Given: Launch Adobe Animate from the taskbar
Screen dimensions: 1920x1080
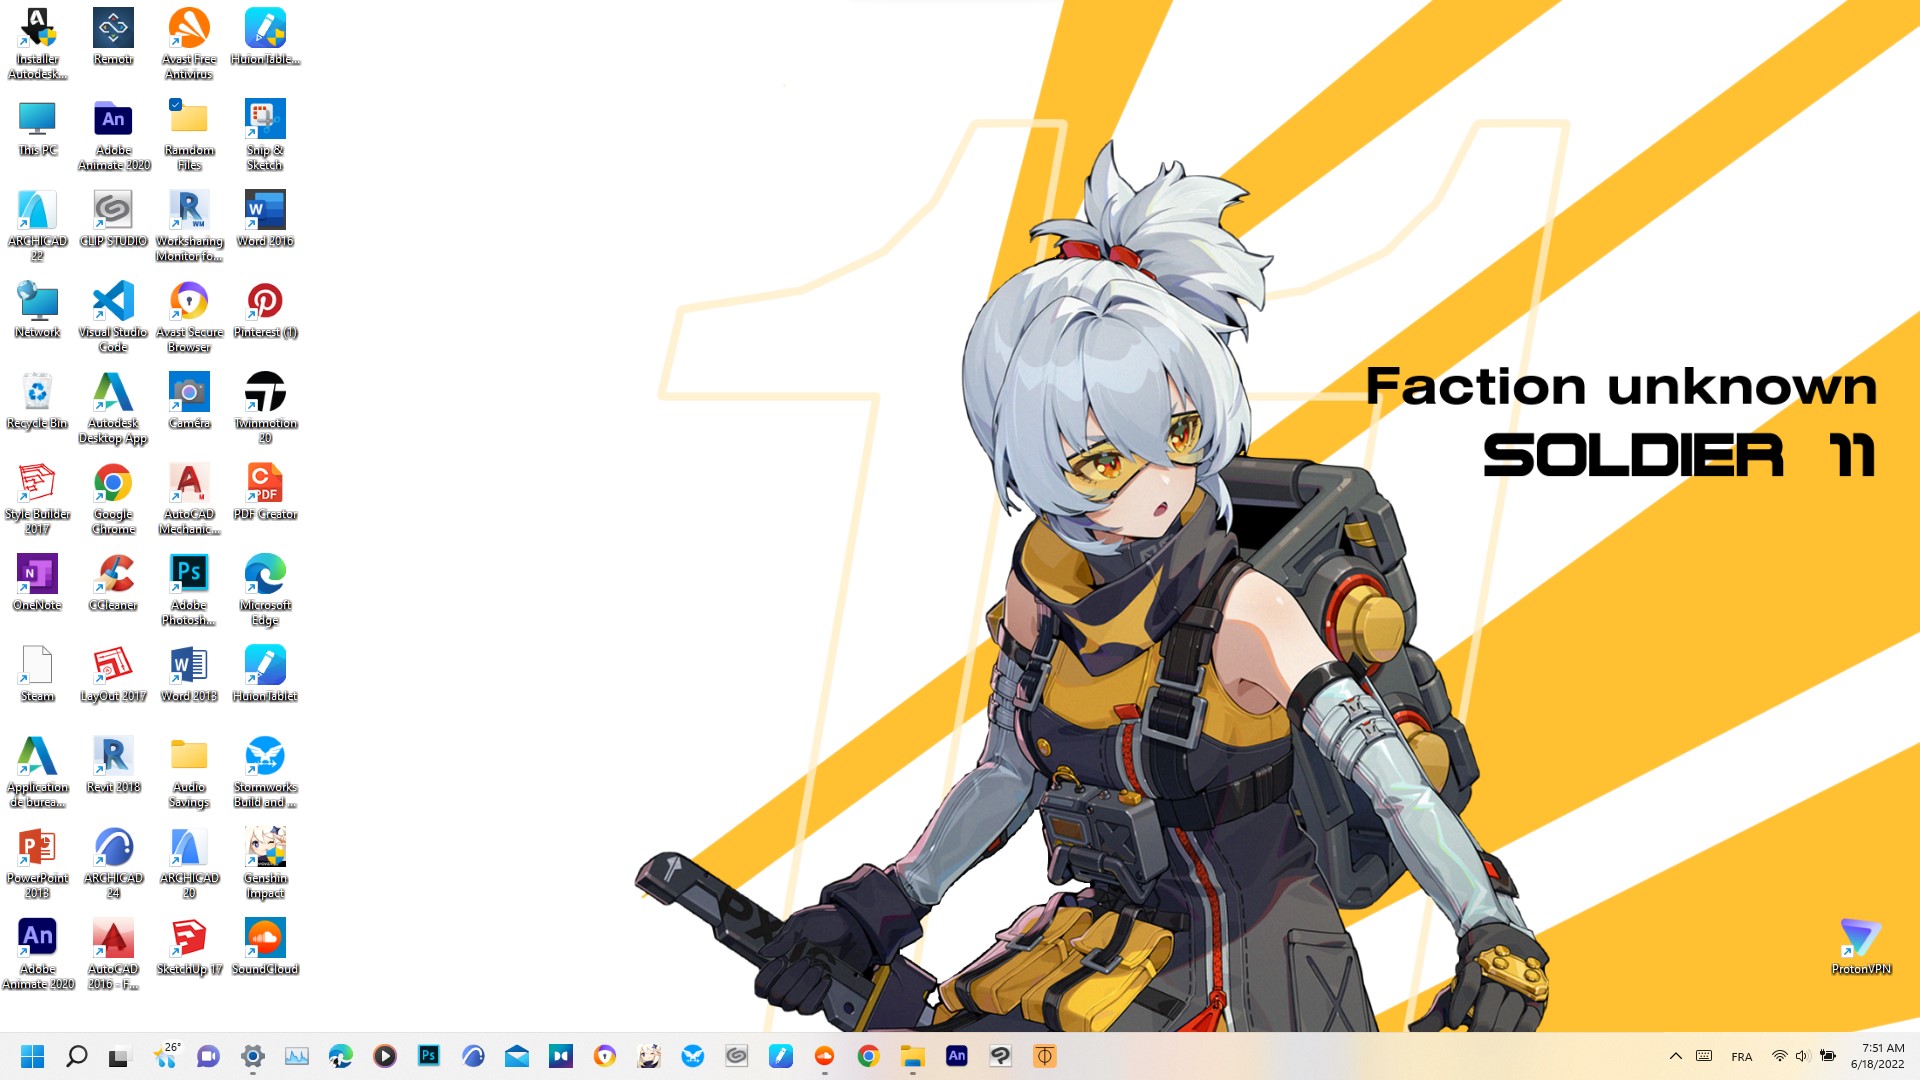Looking at the screenshot, I should (x=956, y=1056).
